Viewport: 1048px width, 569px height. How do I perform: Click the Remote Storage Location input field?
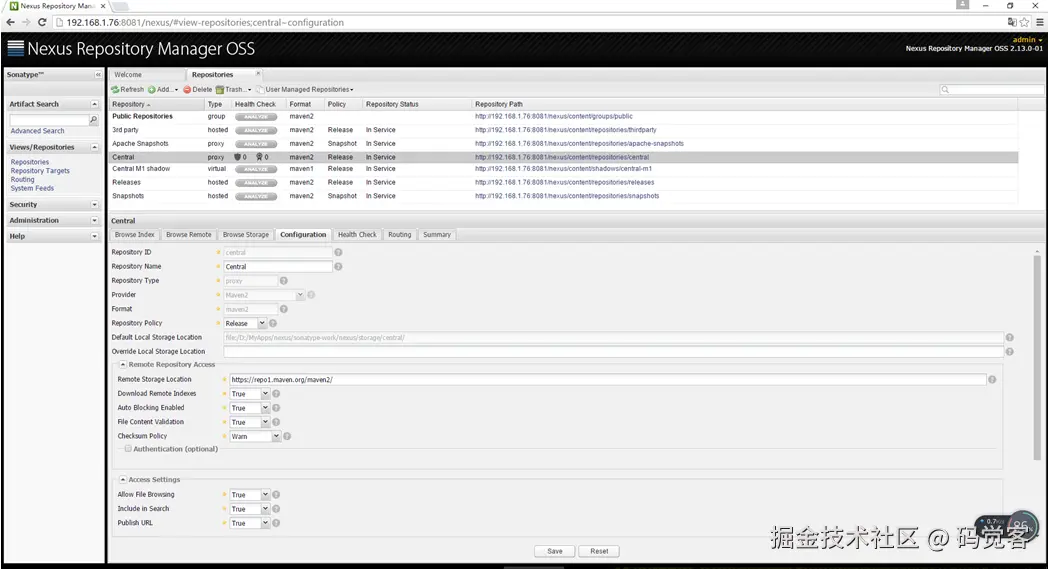(608, 380)
